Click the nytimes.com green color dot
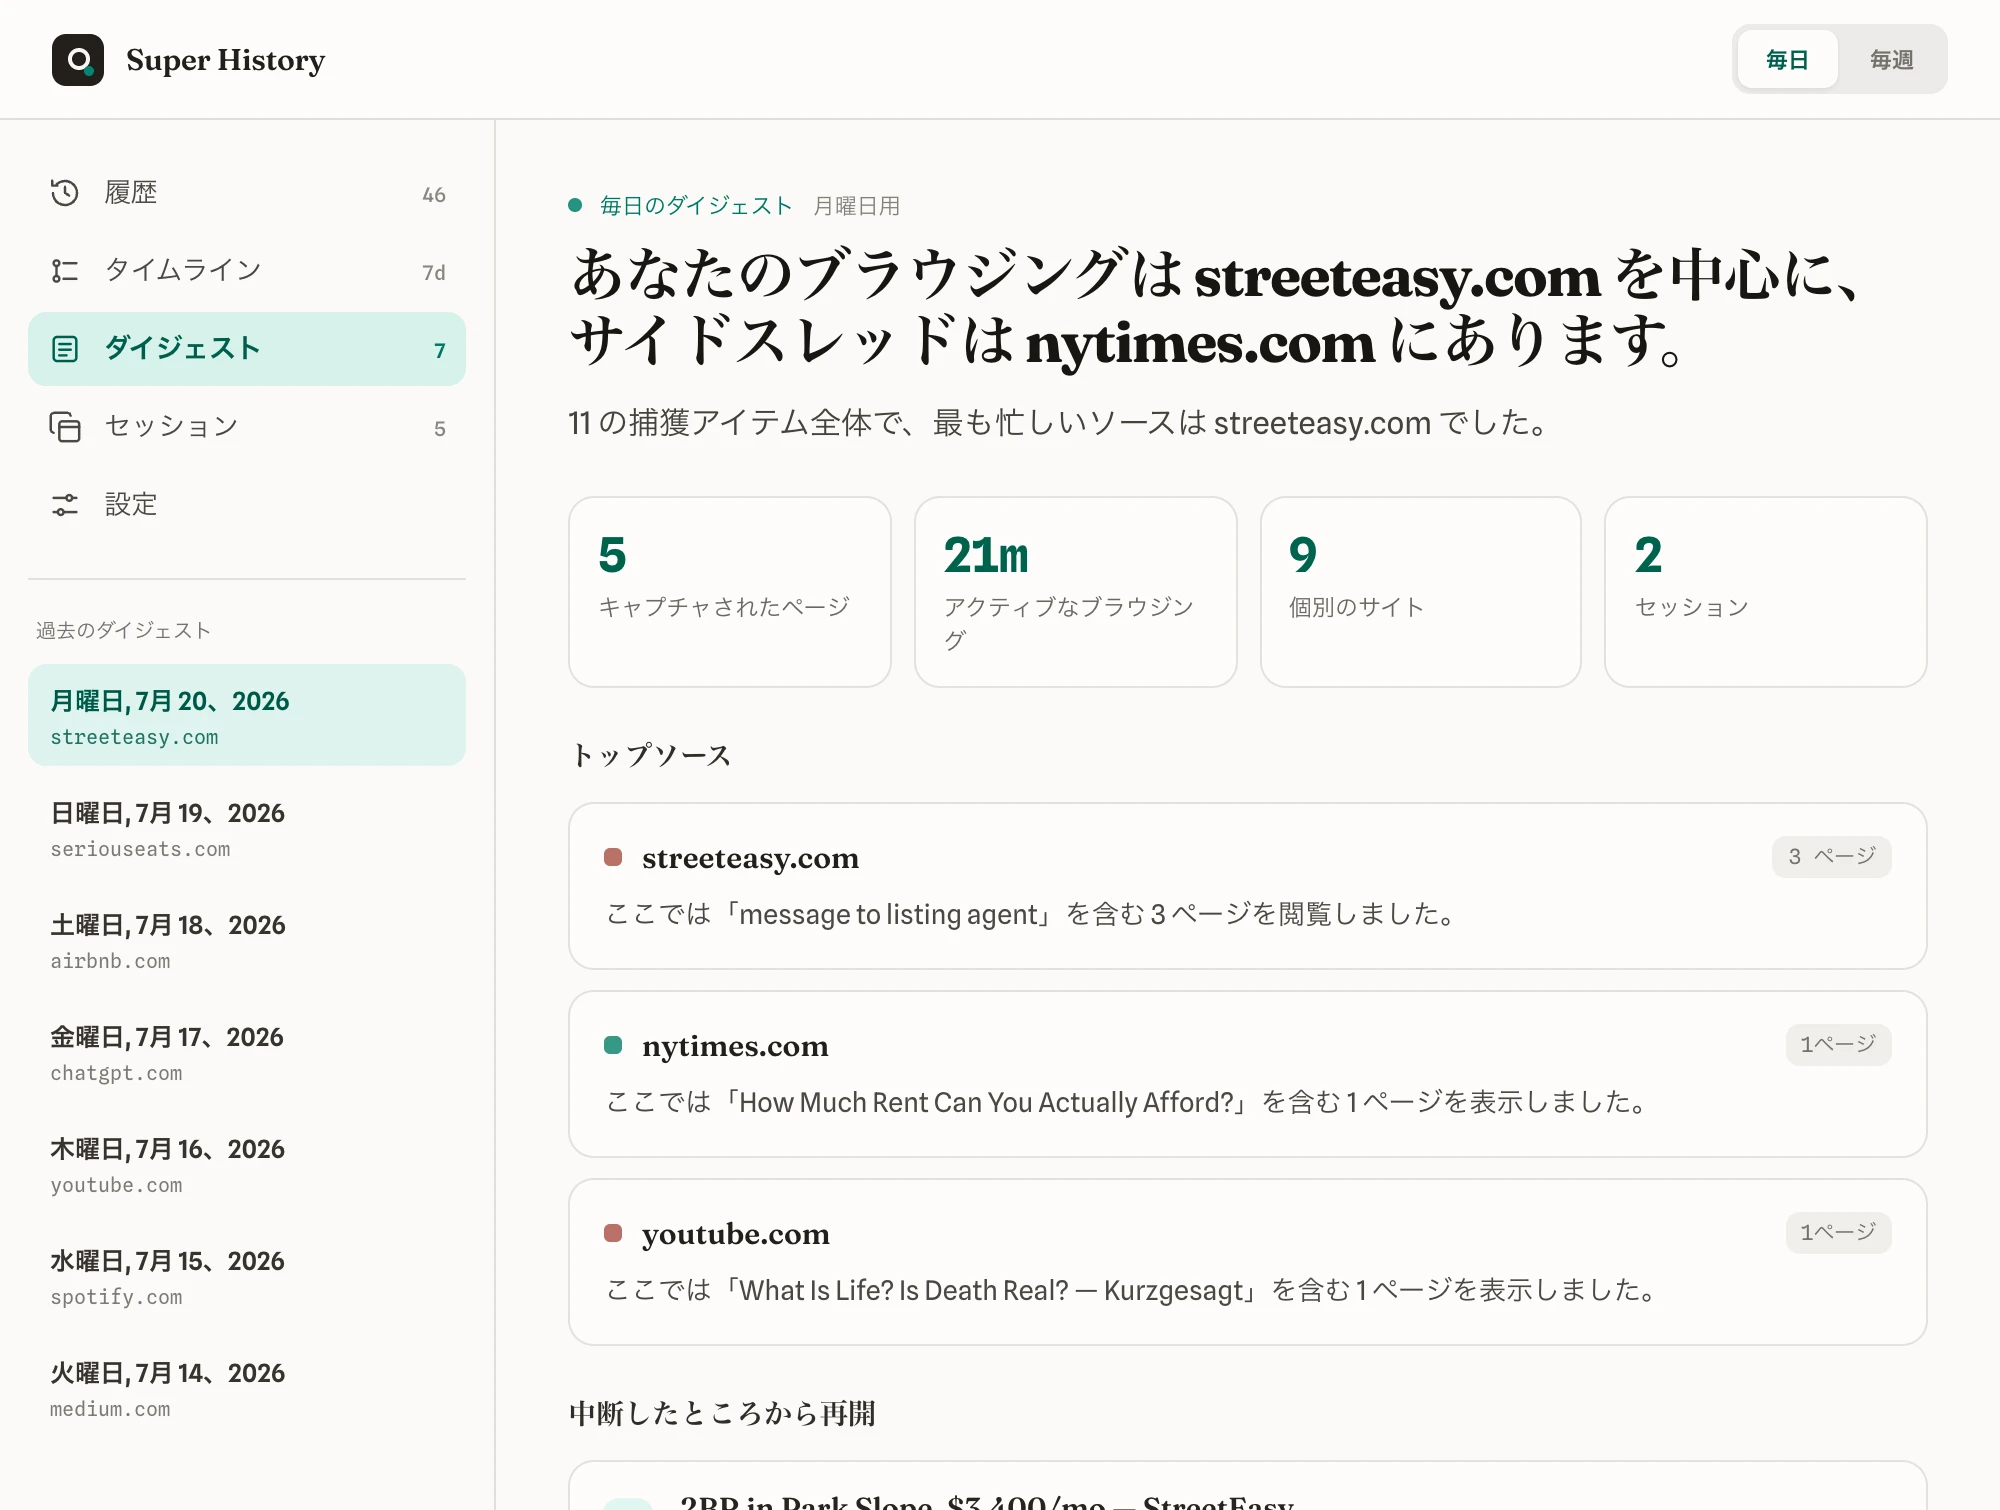This screenshot has width=2000, height=1510. click(x=613, y=1045)
